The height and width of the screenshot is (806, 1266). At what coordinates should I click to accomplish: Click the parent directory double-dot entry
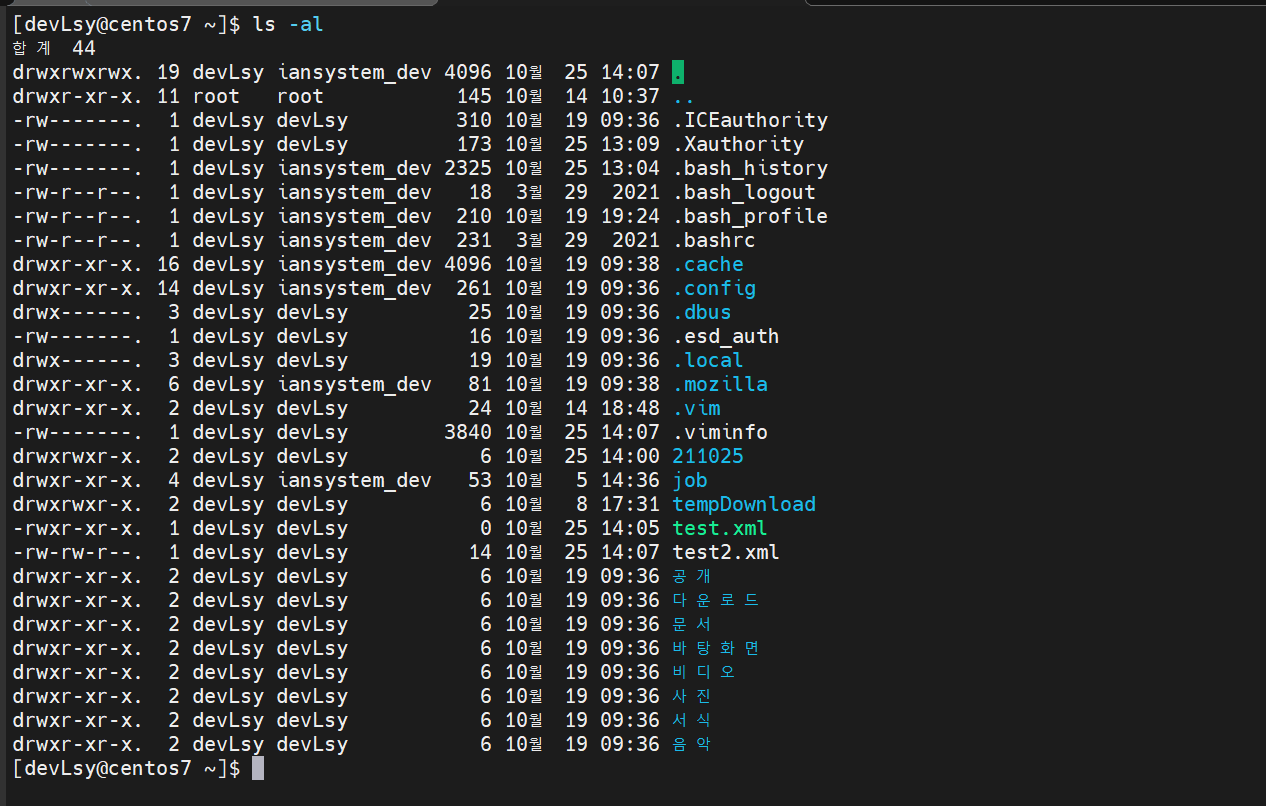[684, 98]
